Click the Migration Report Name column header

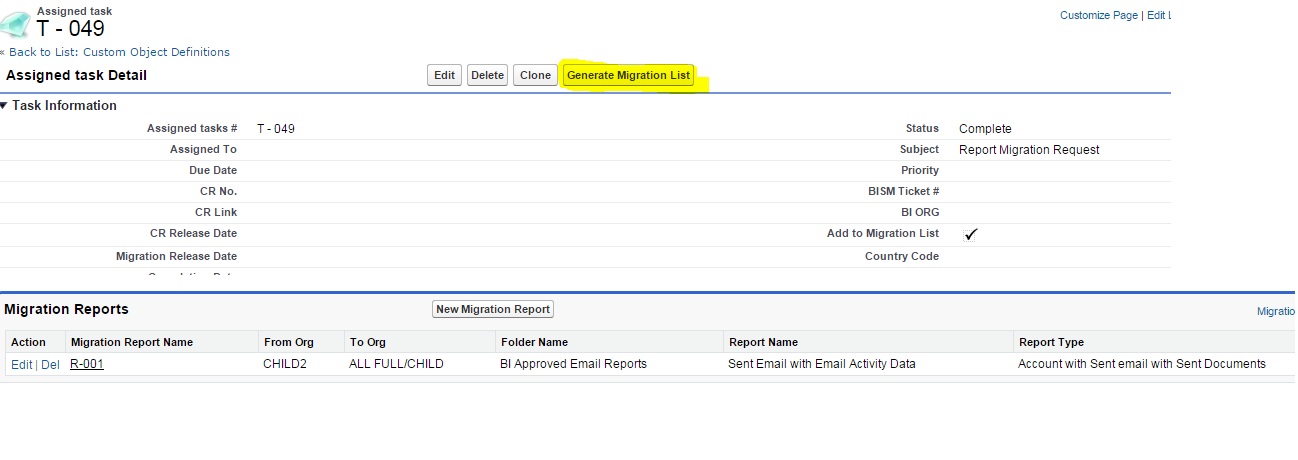(x=132, y=342)
